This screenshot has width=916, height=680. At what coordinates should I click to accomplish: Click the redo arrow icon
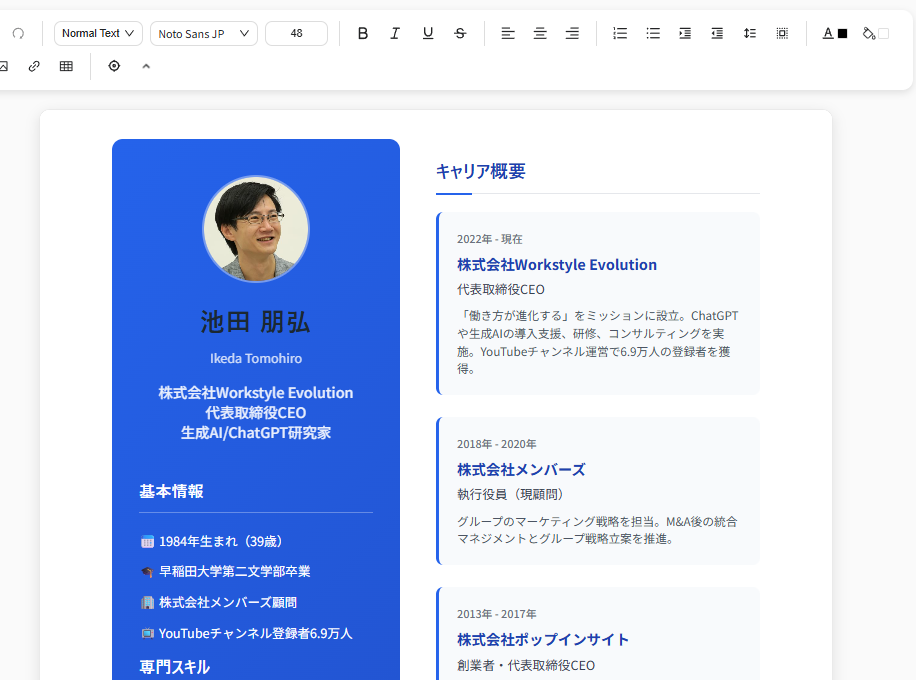pos(18,33)
